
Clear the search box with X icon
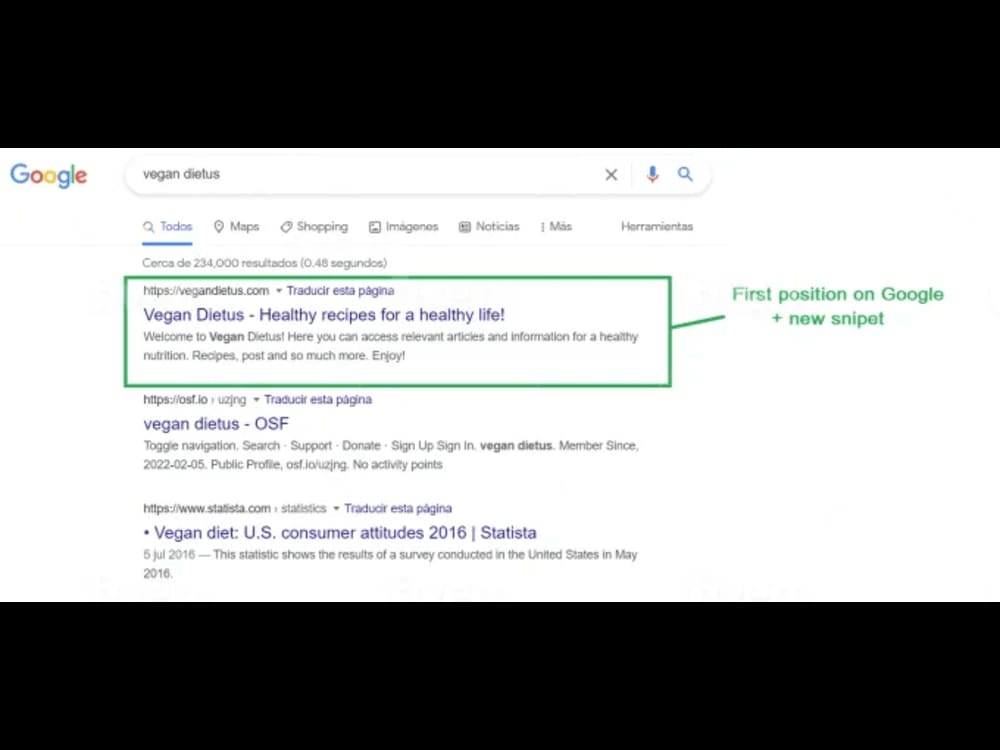point(611,174)
